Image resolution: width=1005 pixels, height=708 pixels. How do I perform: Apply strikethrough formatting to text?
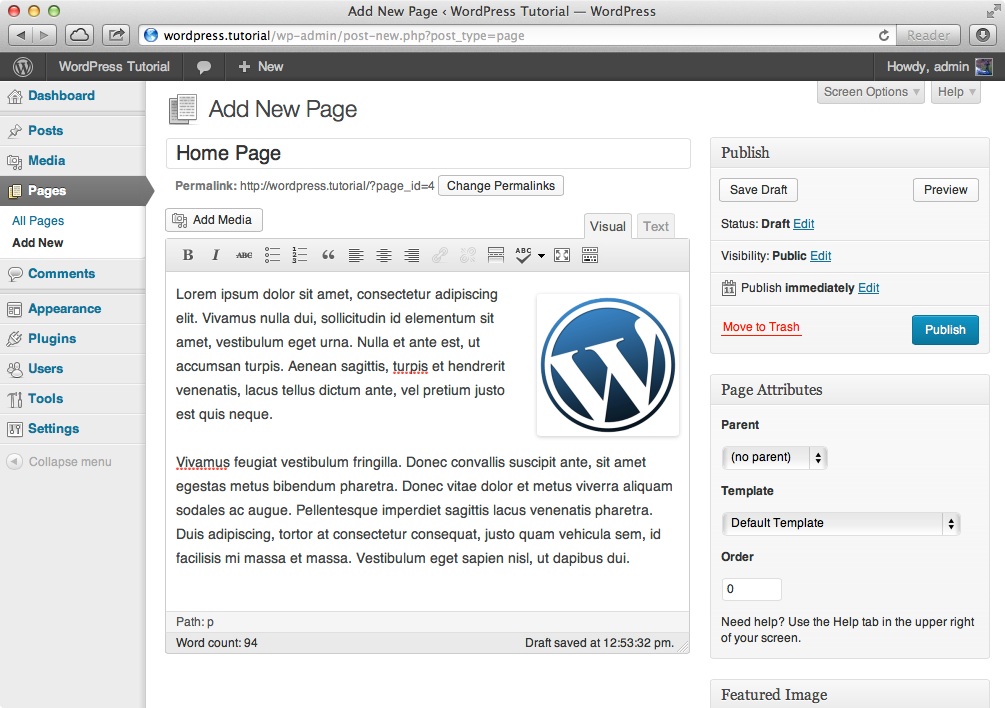point(244,255)
